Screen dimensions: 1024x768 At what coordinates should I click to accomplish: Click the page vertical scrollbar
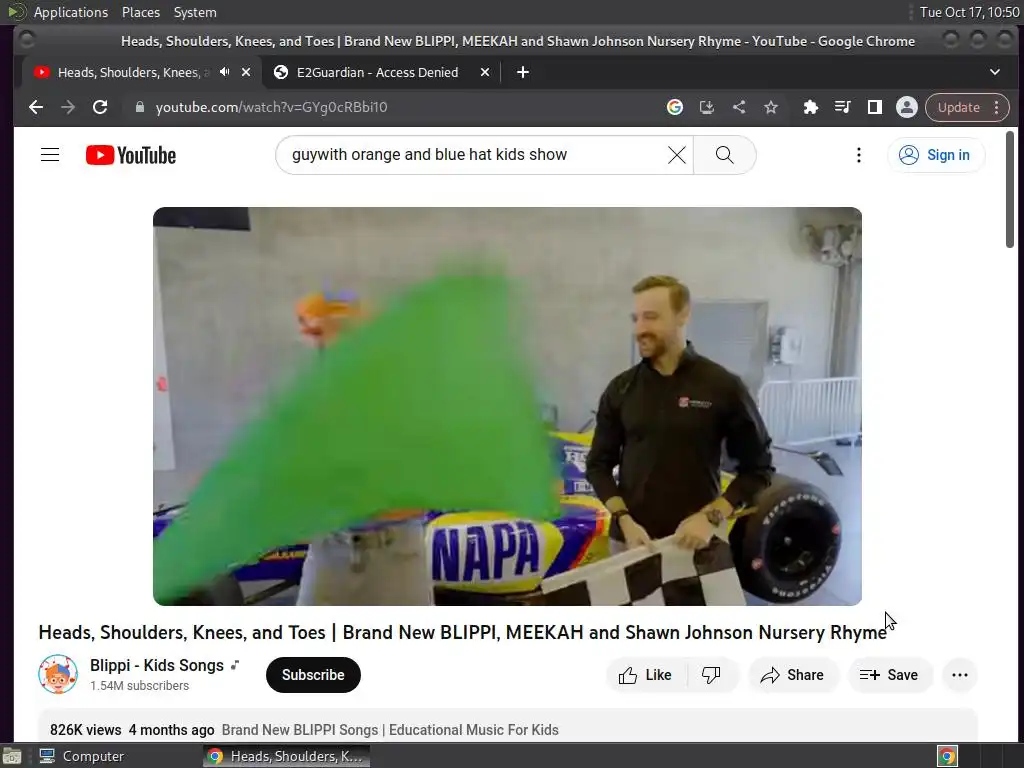pos(1010,189)
